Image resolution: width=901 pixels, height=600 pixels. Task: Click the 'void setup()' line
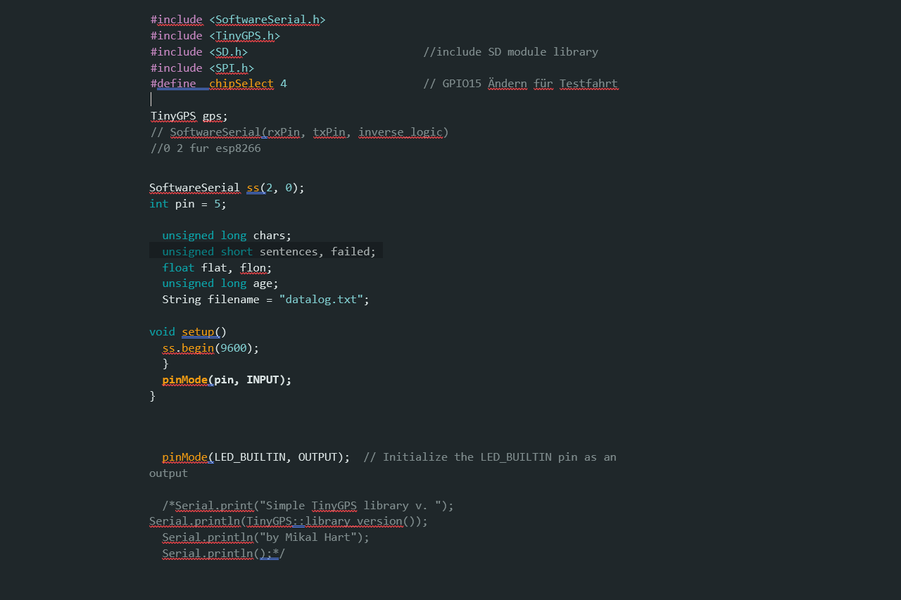click(188, 332)
